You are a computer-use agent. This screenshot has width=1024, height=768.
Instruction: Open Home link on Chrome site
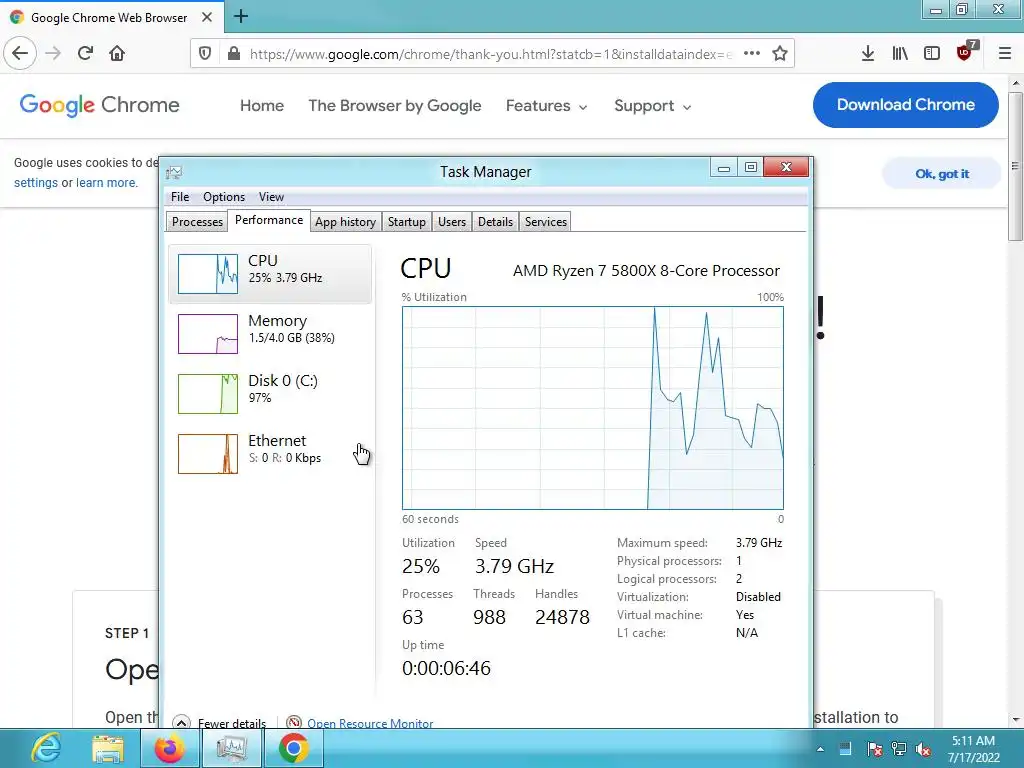click(262, 106)
